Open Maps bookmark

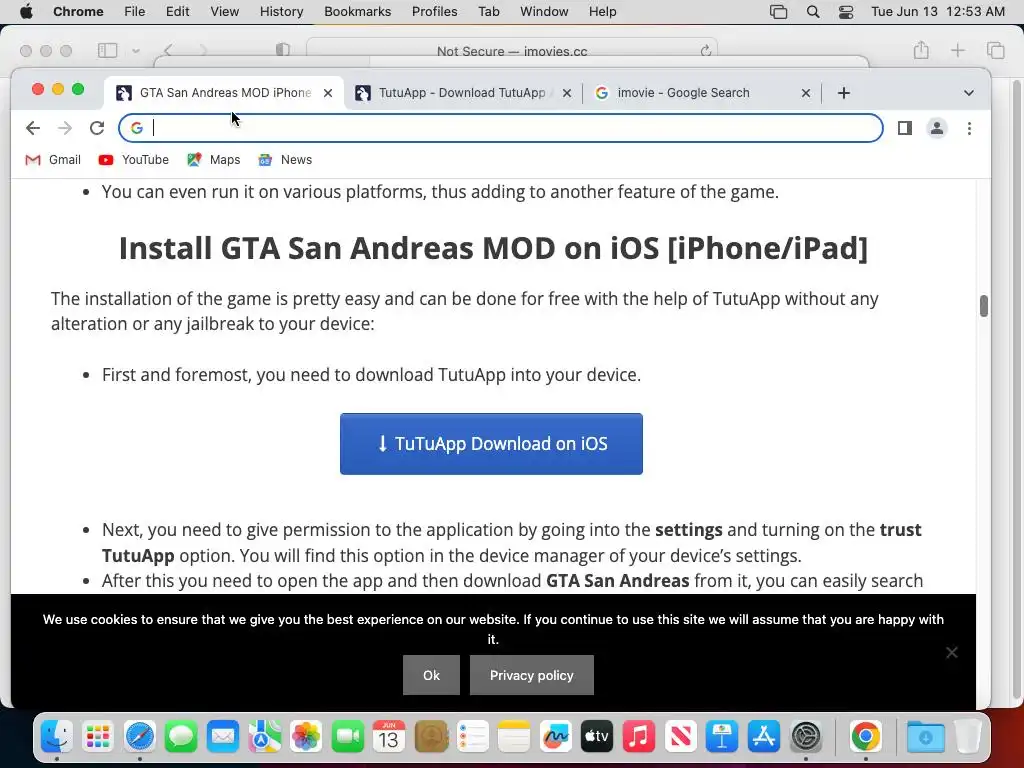[x=214, y=160]
